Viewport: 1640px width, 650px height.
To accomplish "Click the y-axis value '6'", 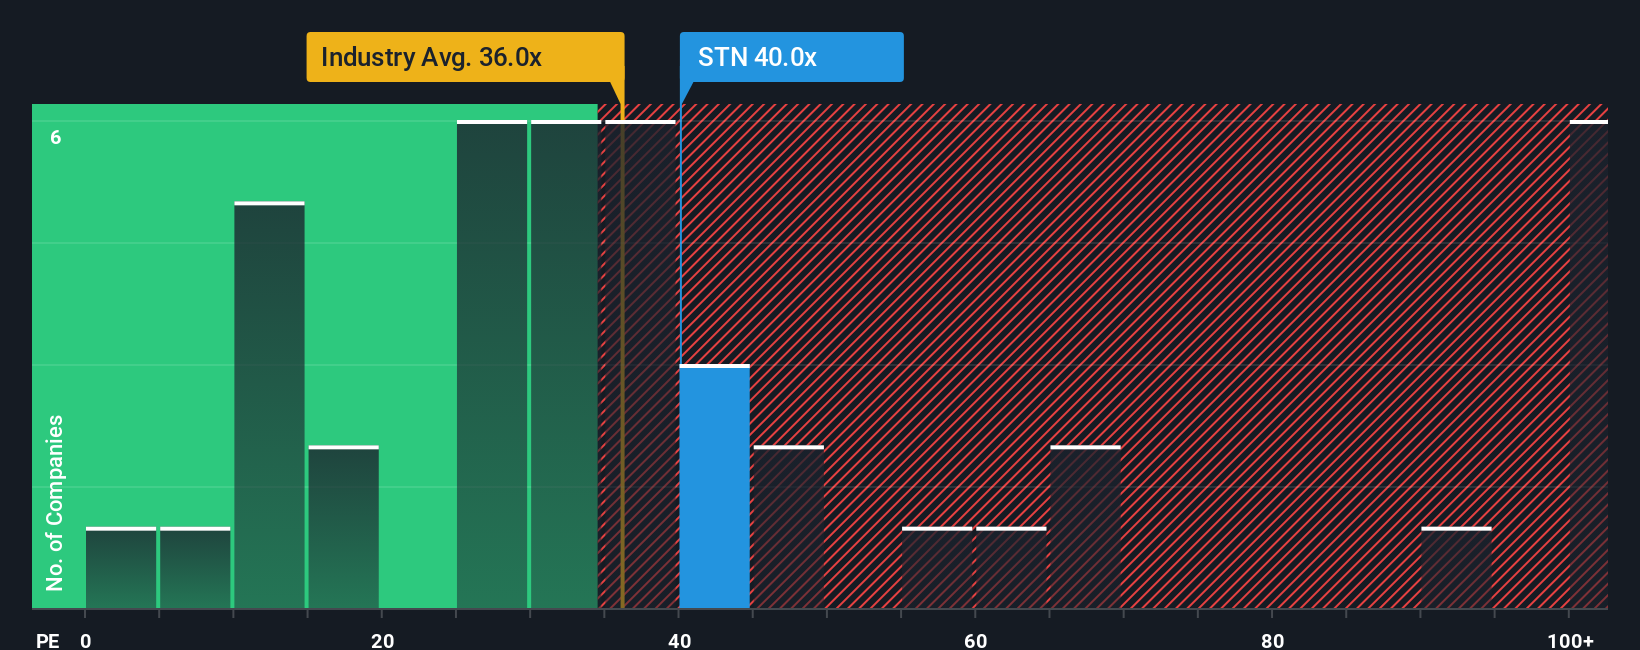I will (x=56, y=137).
